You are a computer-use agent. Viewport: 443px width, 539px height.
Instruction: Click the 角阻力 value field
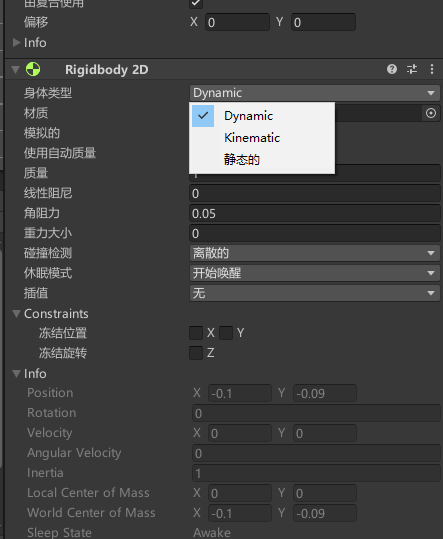[x=314, y=213]
